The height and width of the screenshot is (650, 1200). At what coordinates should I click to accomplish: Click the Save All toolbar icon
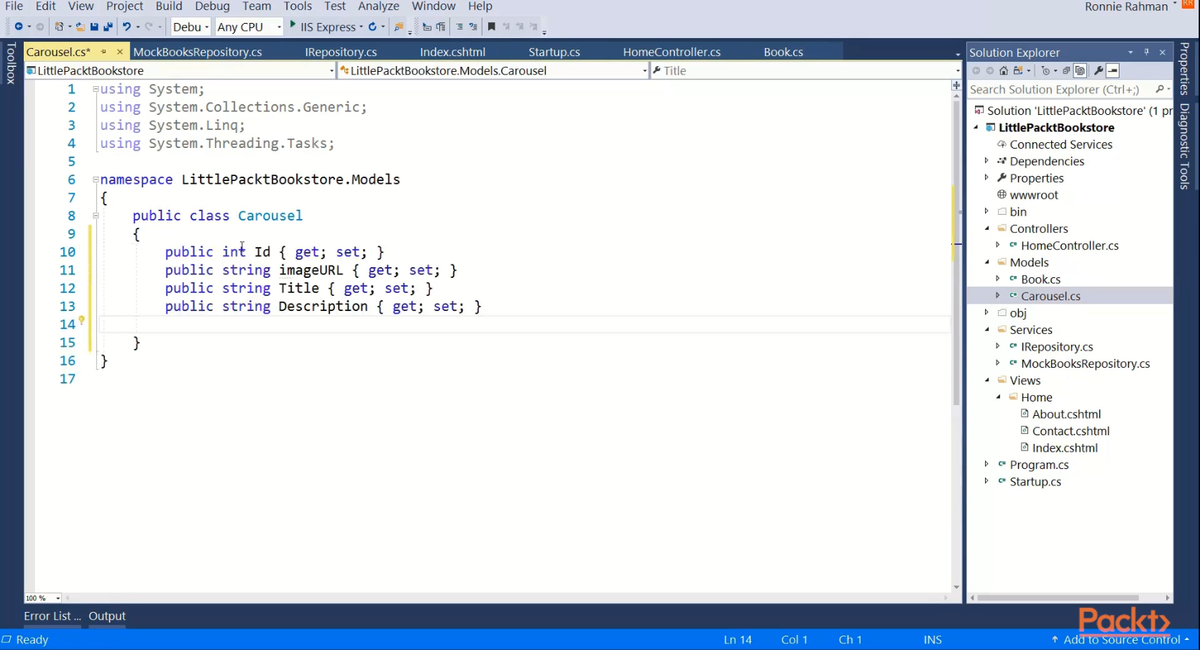click(107, 26)
